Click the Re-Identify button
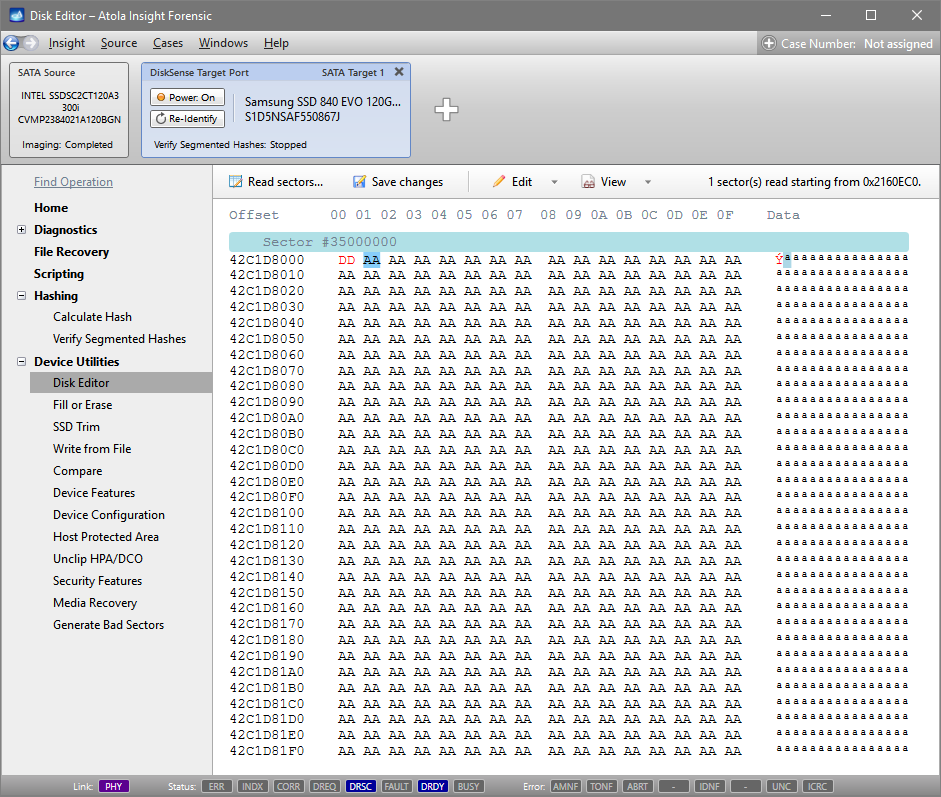The width and height of the screenshot is (941, 797). (x=187, y=119)
